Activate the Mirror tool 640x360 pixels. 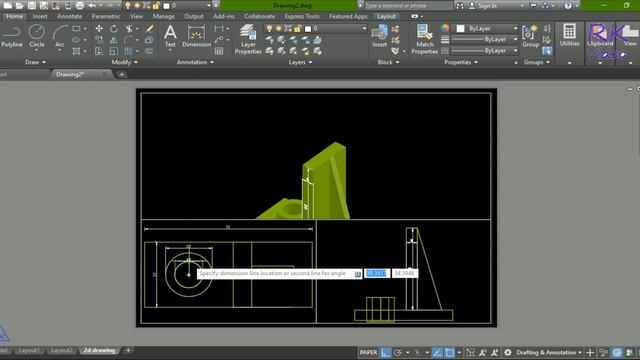[x=114, y=40]
